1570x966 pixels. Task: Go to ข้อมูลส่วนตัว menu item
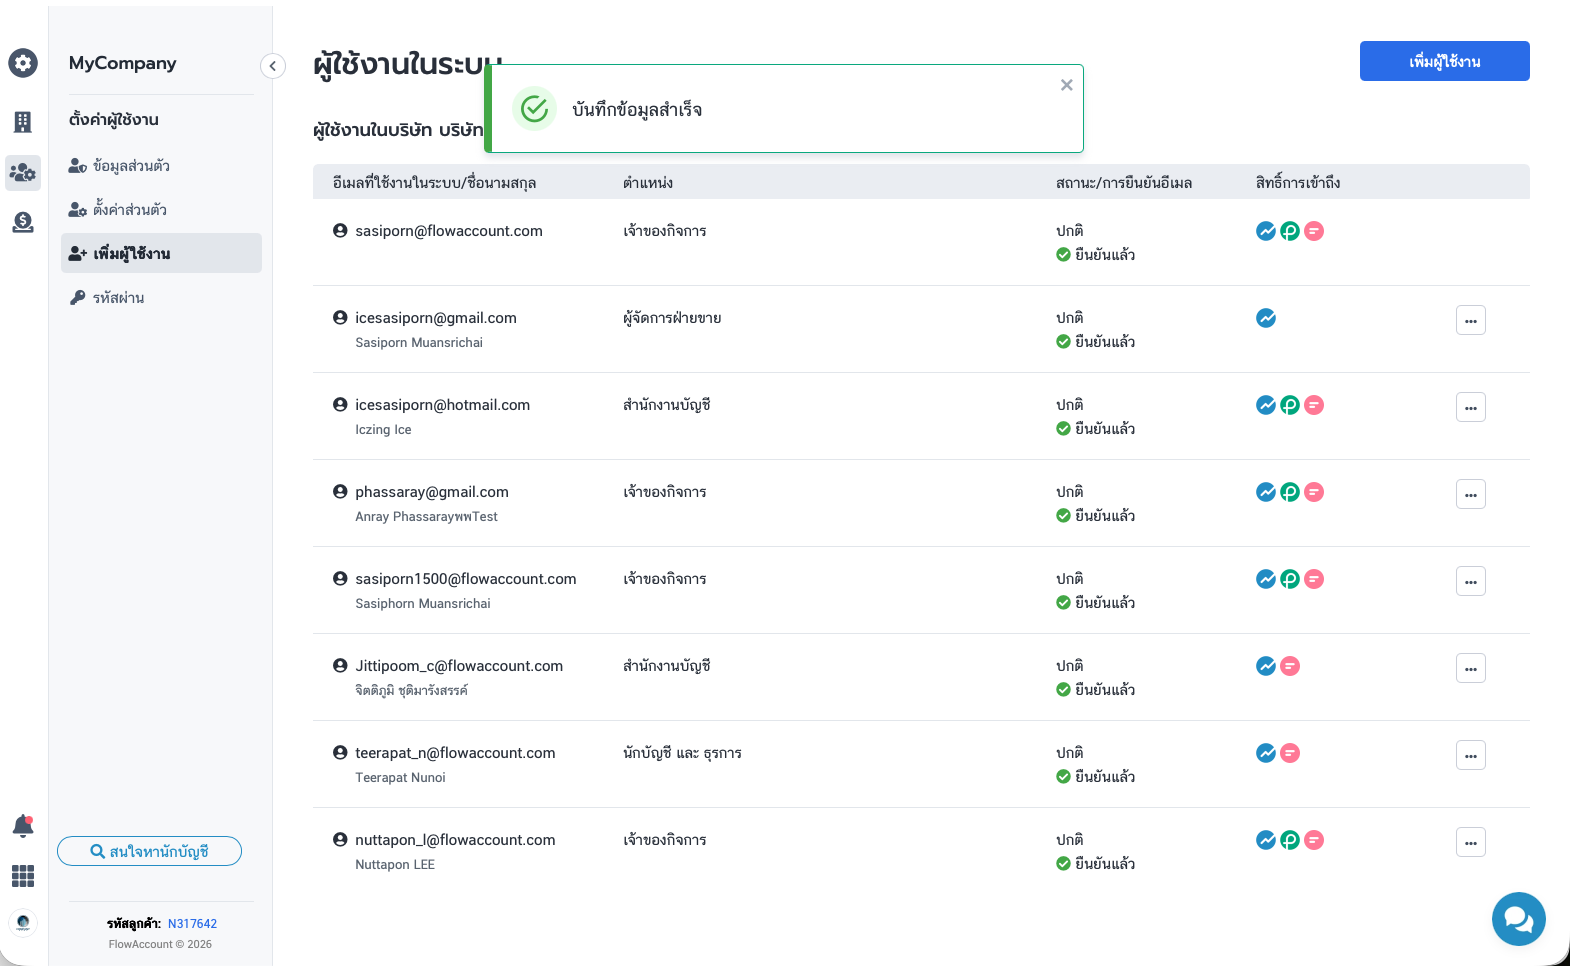tap(131, 166)
